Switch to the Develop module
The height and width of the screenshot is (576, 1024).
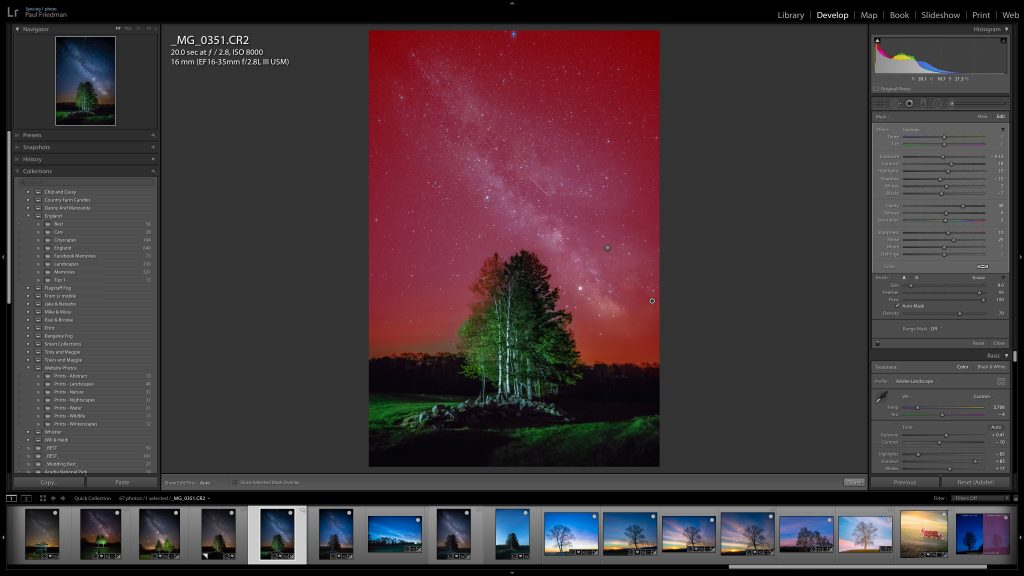[x=832, y=15]
